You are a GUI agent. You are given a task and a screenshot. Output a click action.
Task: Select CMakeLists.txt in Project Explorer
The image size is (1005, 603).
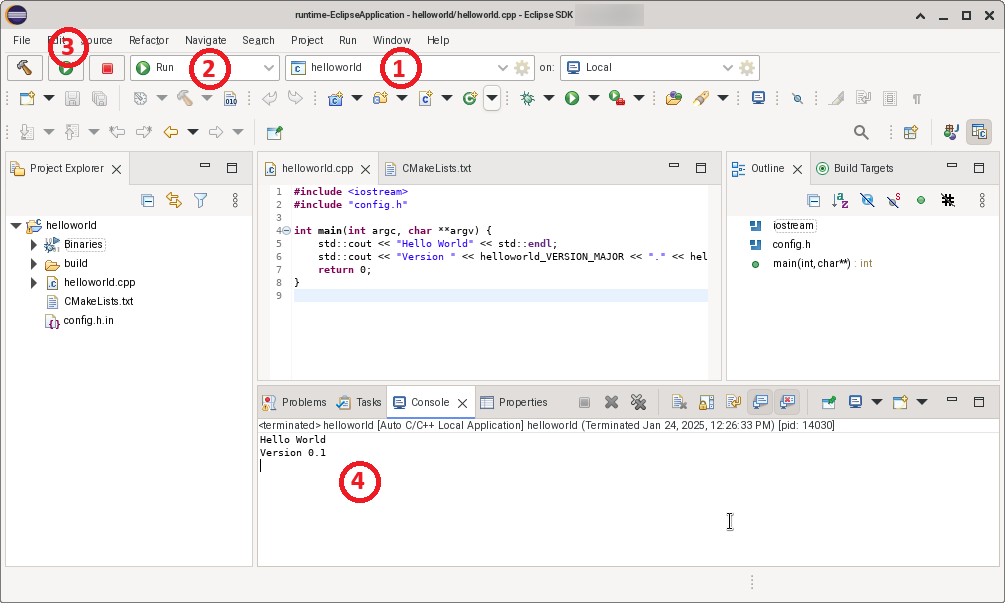[x=99, y=301]
